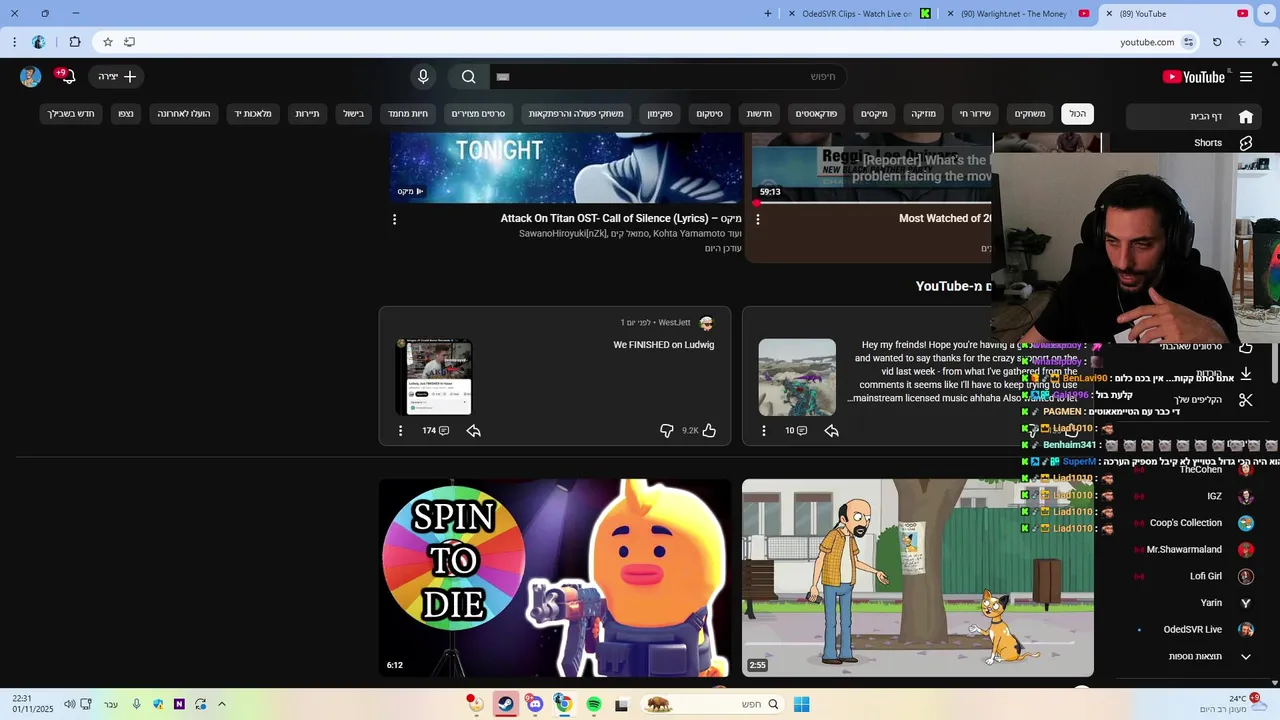Select the 'סיטקום' filter chip
Image resolution: width=1280 pixels, height=720 pixels.
(x=709, y=114)
